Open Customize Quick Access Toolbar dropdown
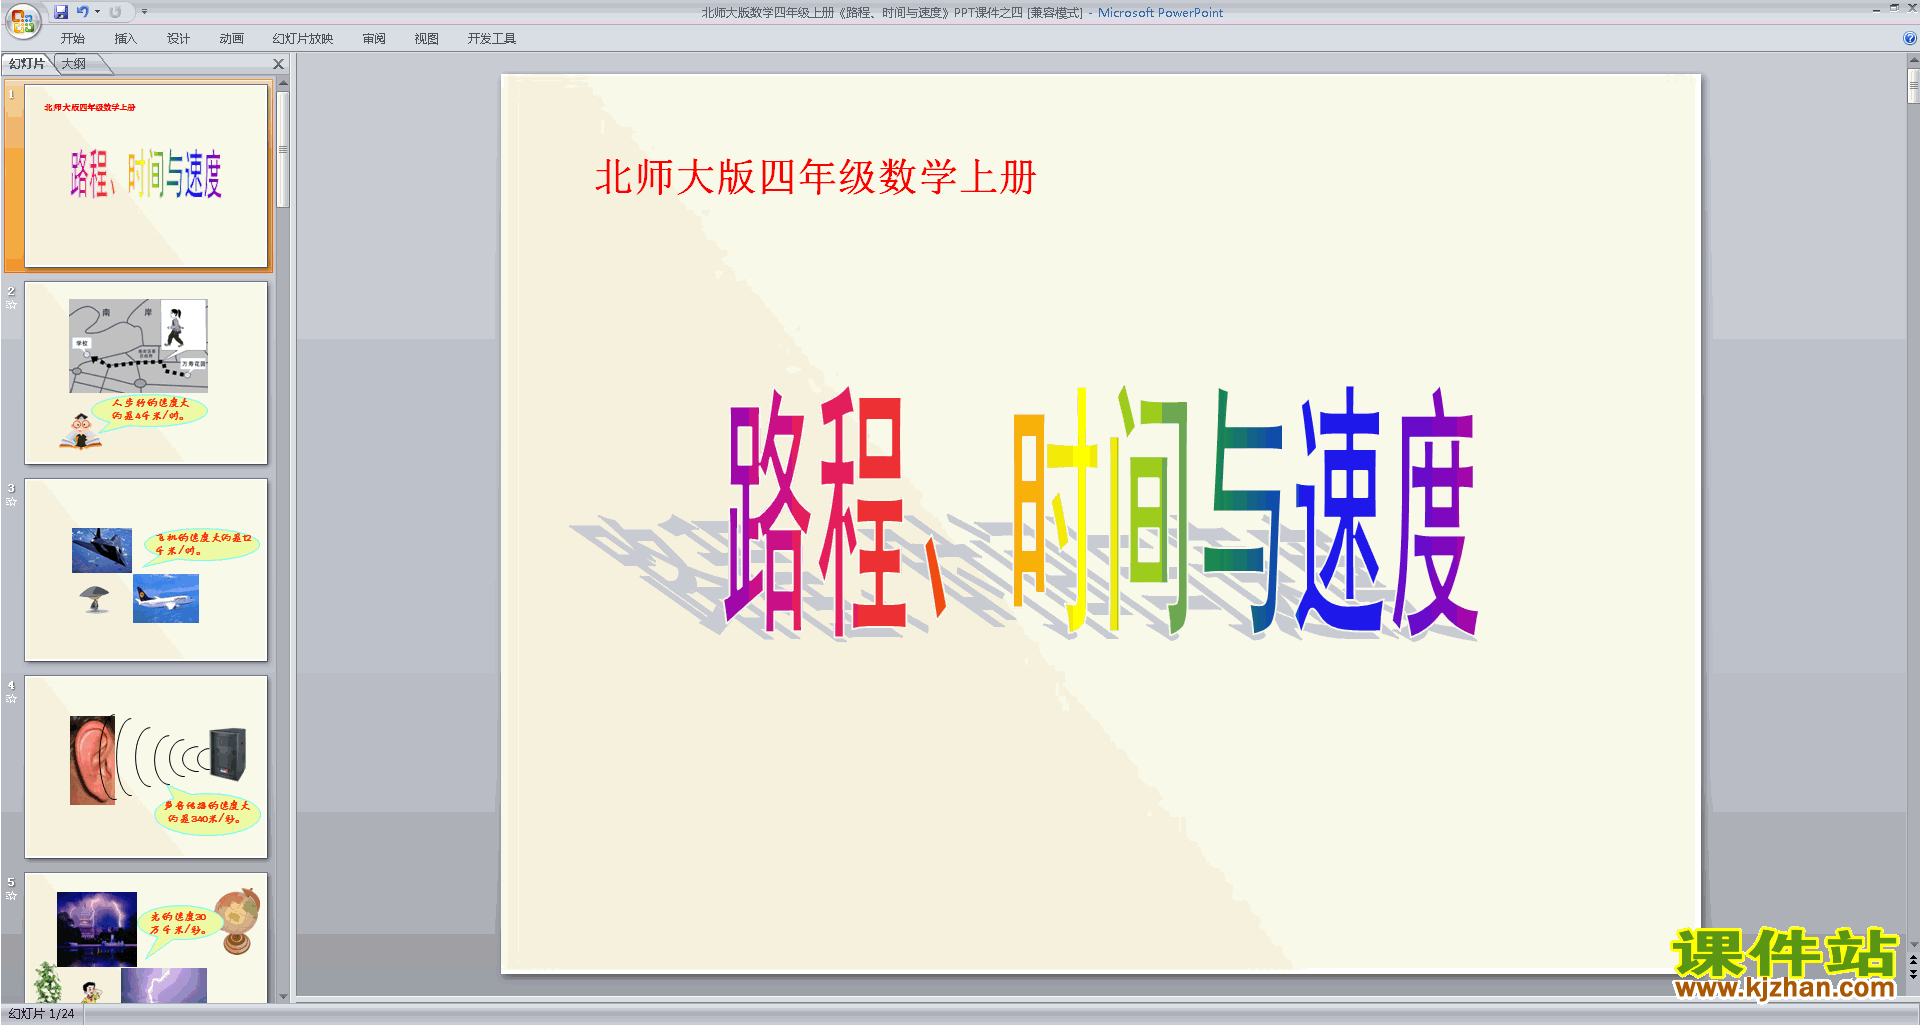 [x=144, y=12]
